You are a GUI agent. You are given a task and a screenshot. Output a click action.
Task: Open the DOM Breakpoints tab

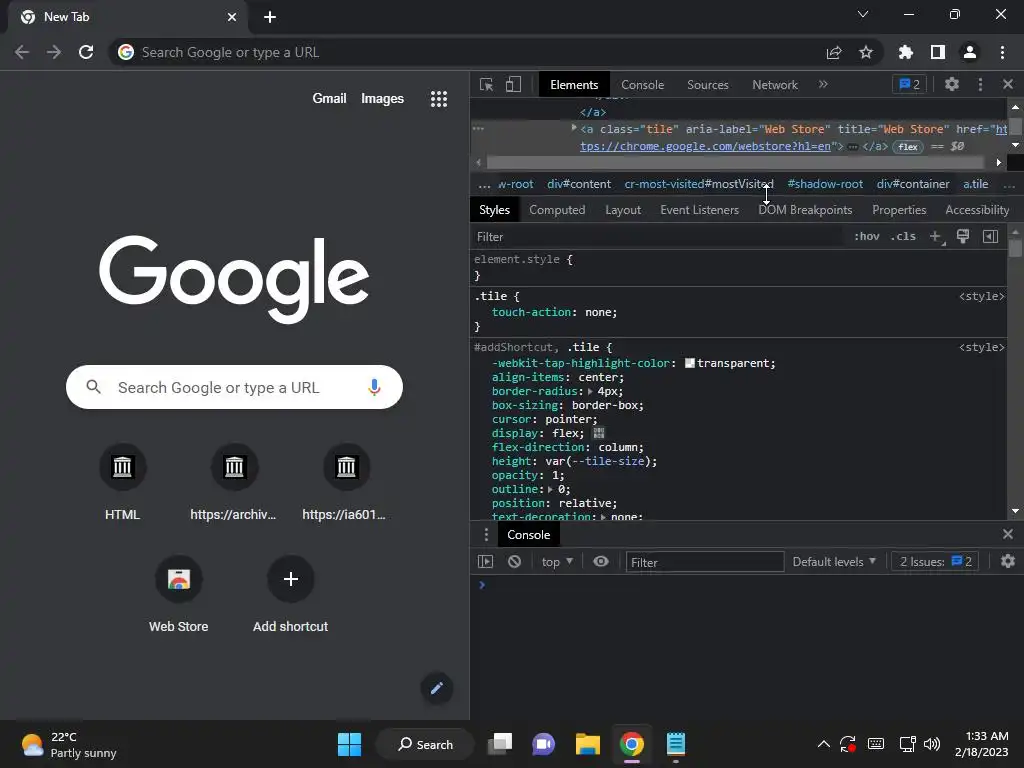click(805, 210)
